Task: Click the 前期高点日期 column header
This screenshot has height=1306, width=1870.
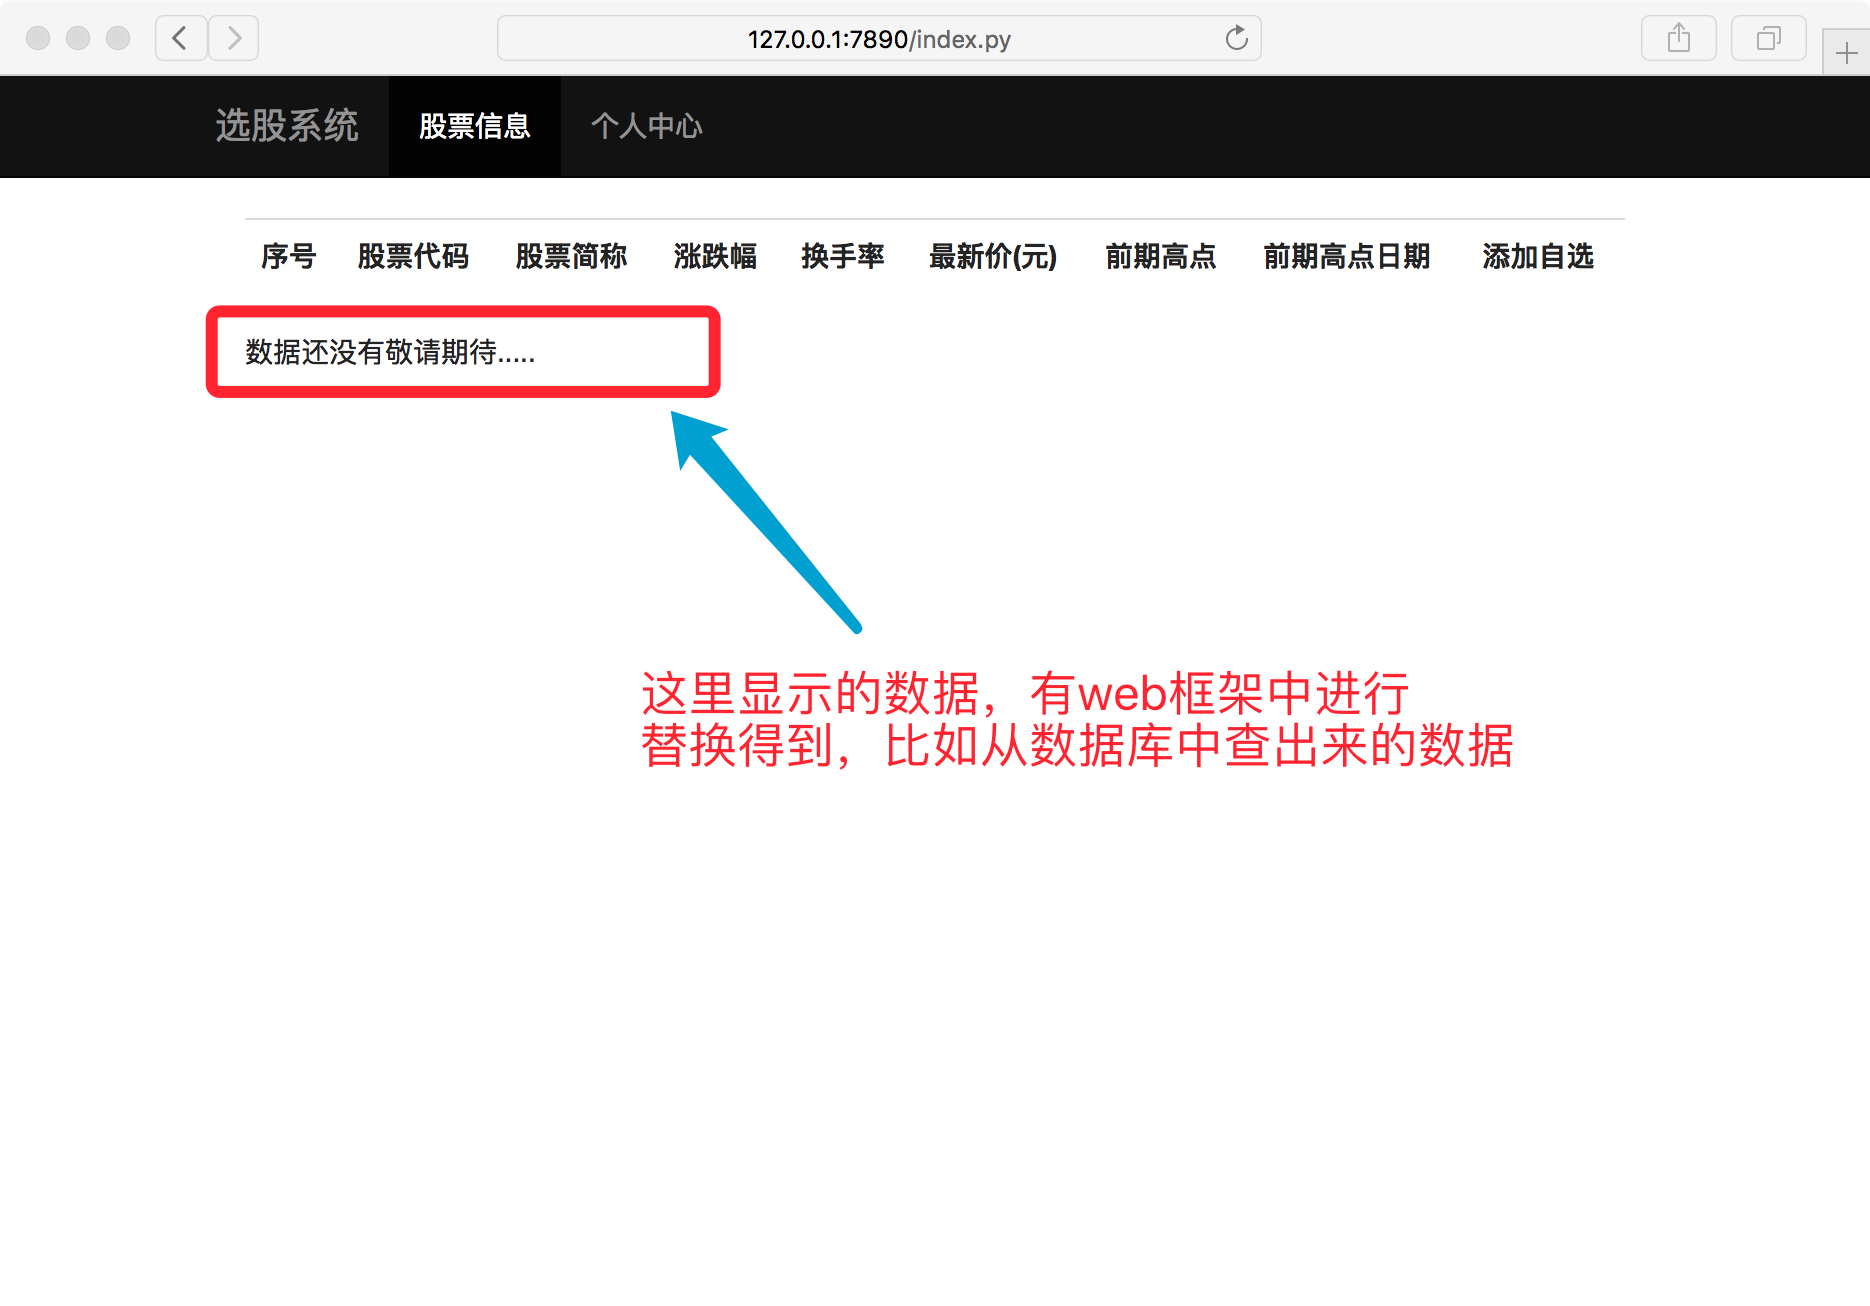Action: [1346, 257]
